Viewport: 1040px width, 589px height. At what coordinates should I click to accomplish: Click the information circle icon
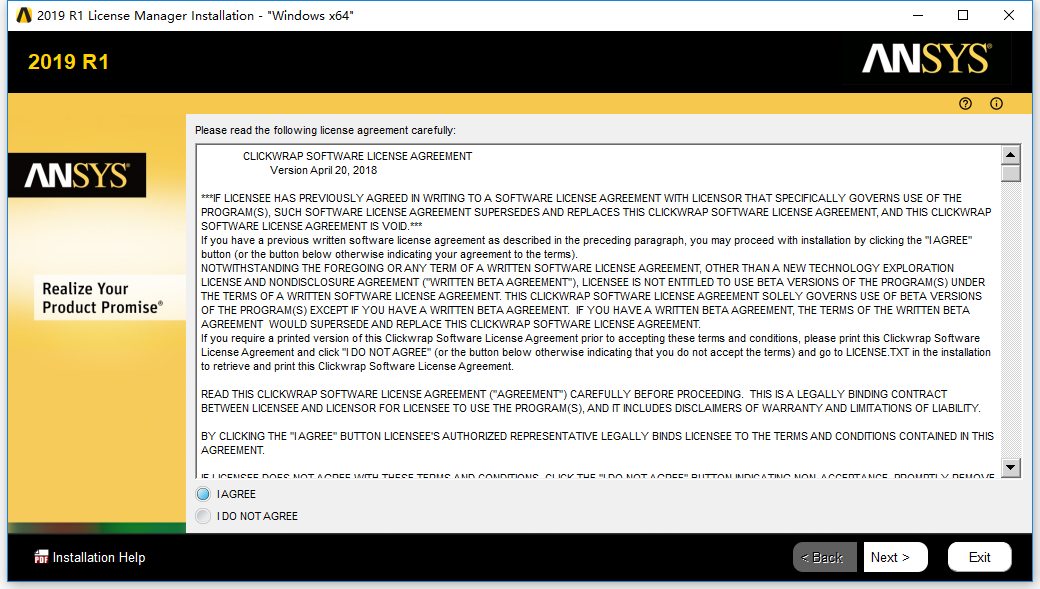coord(996,103)
